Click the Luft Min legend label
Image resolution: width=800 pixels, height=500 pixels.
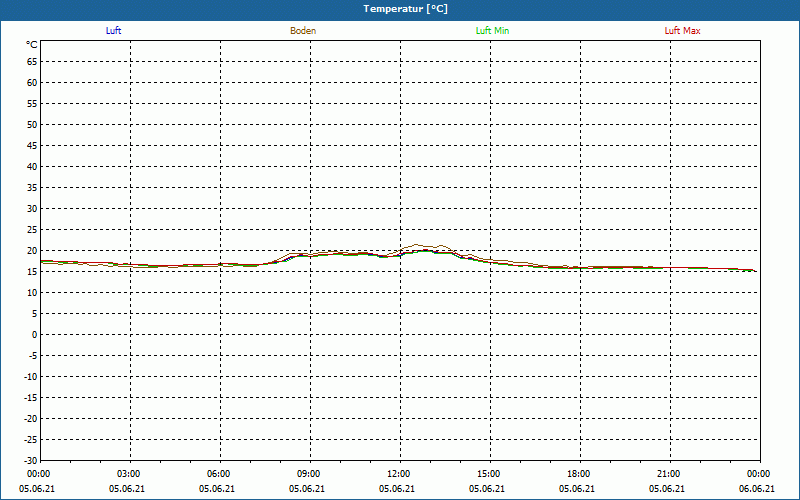tap(492, 31)
